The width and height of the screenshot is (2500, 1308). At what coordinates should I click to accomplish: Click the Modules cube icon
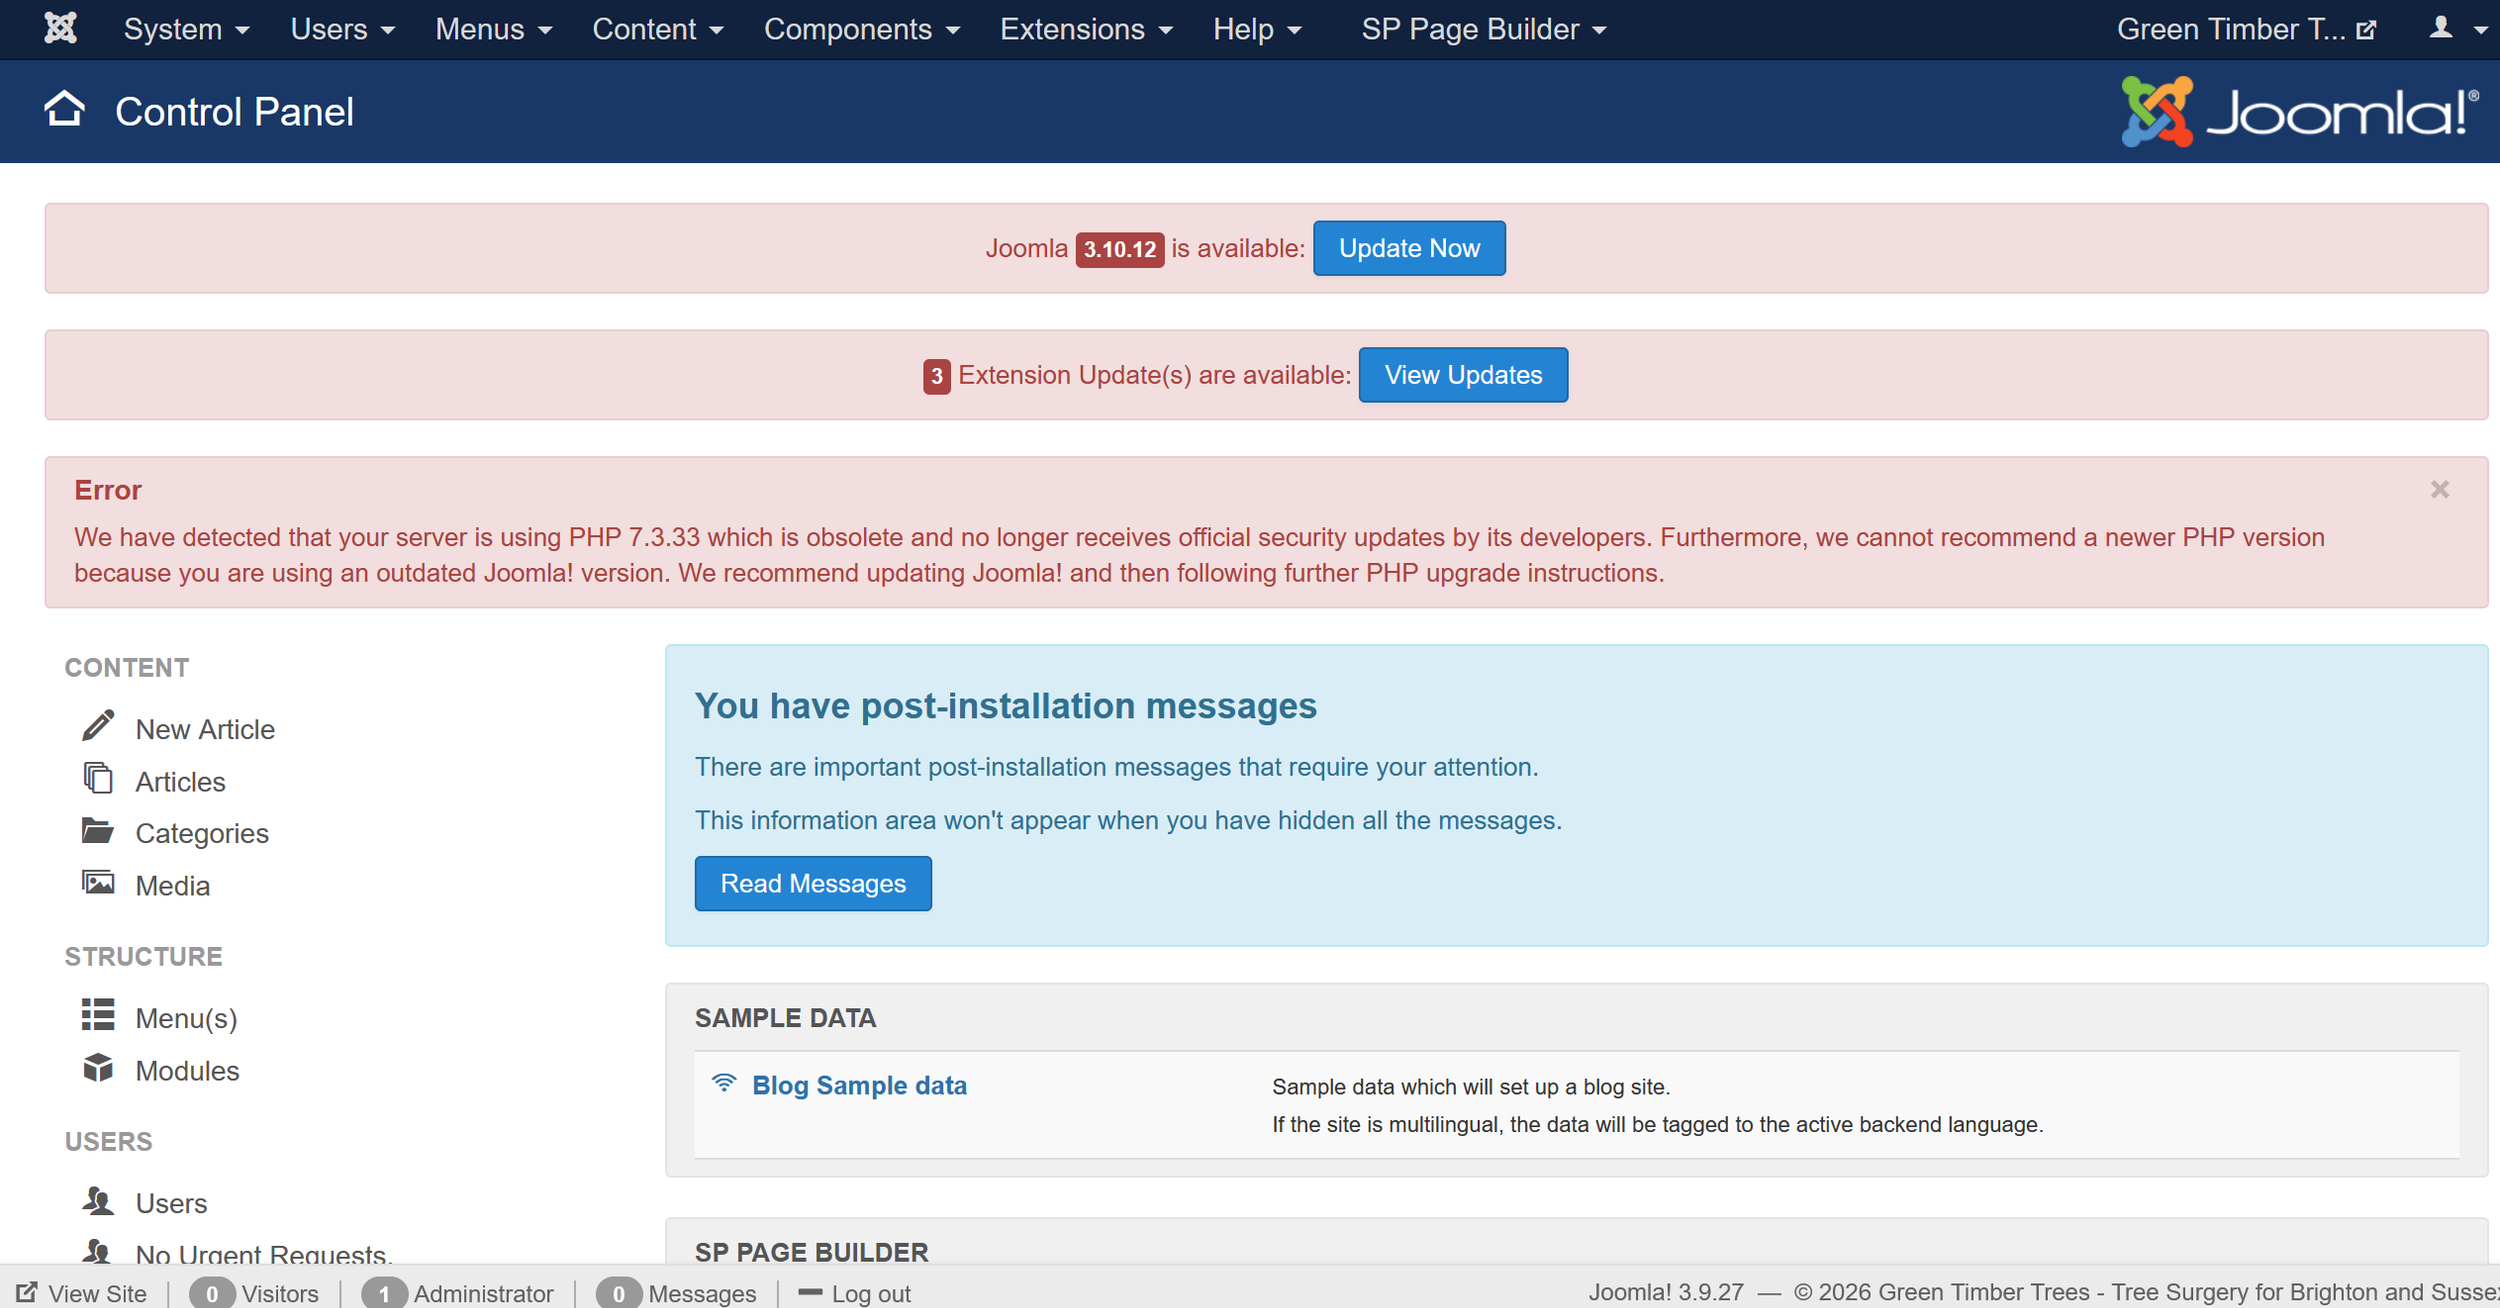(x=98, y=1067)
